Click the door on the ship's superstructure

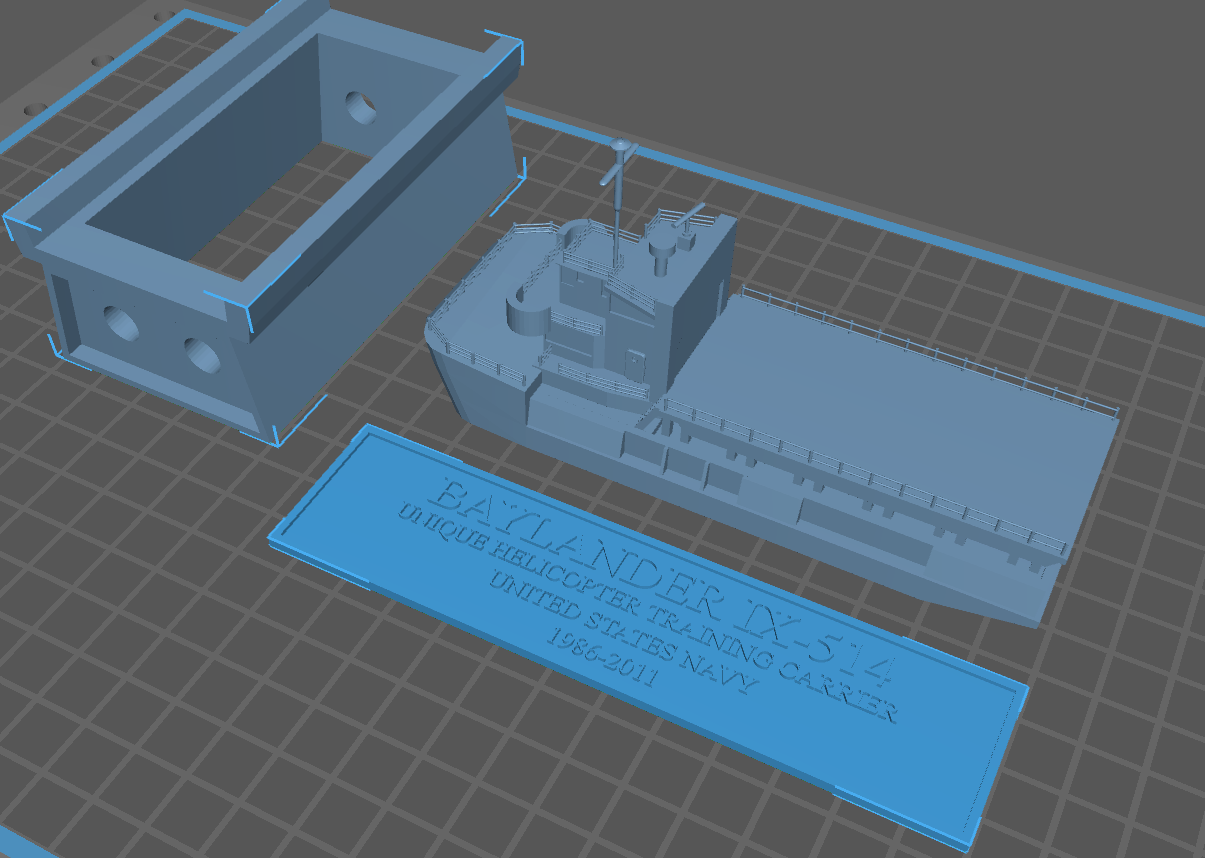point(634,362)
